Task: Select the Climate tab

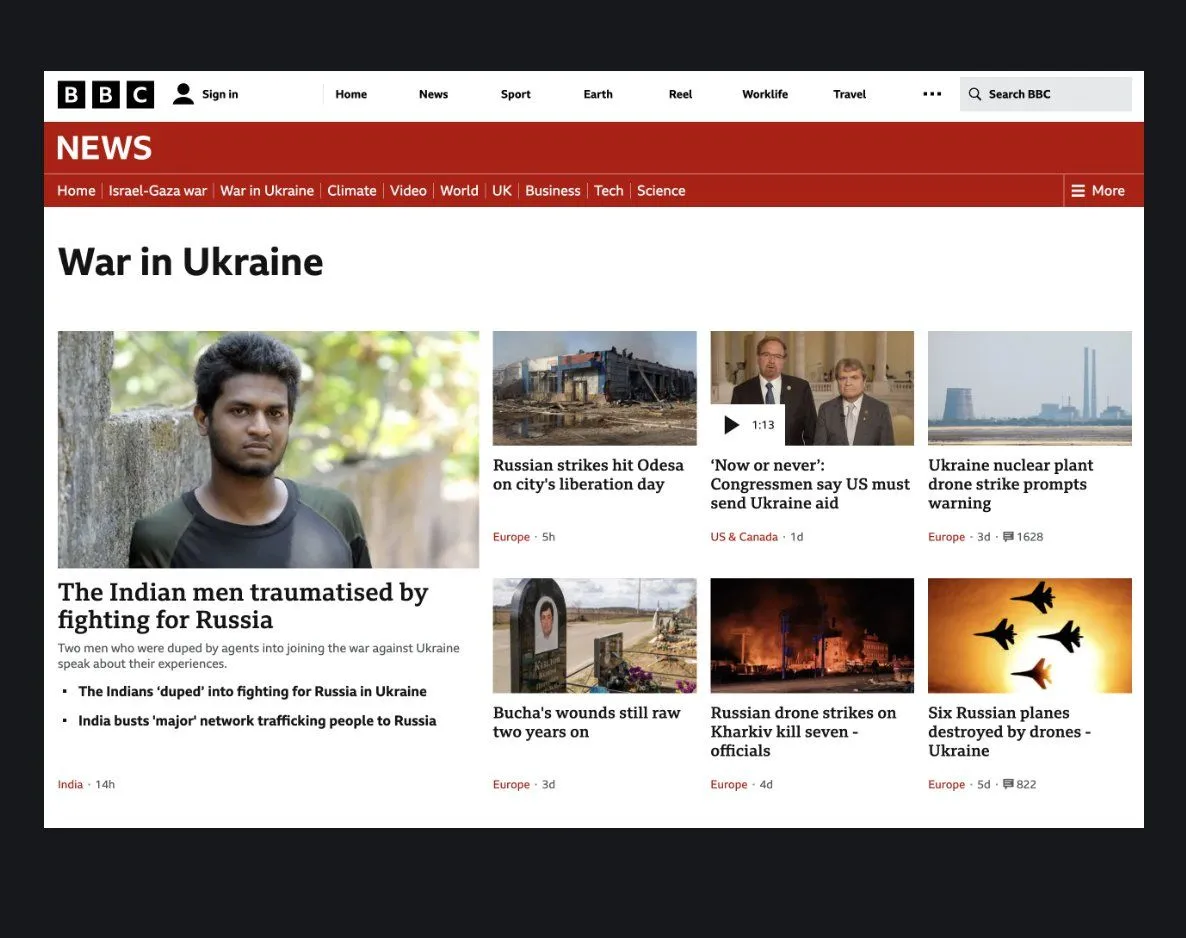Action: [x=352, y=191]
